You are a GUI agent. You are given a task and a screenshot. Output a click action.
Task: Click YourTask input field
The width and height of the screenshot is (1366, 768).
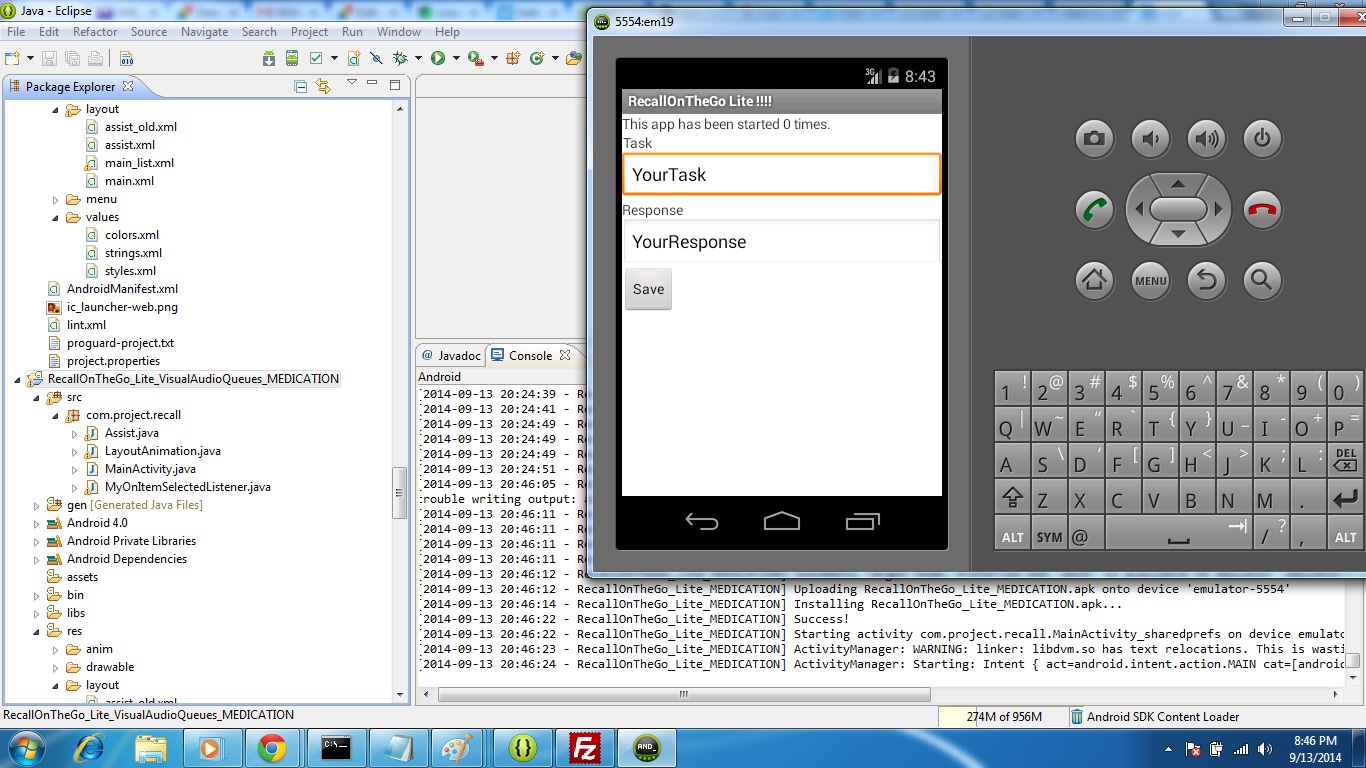point(781,174)
